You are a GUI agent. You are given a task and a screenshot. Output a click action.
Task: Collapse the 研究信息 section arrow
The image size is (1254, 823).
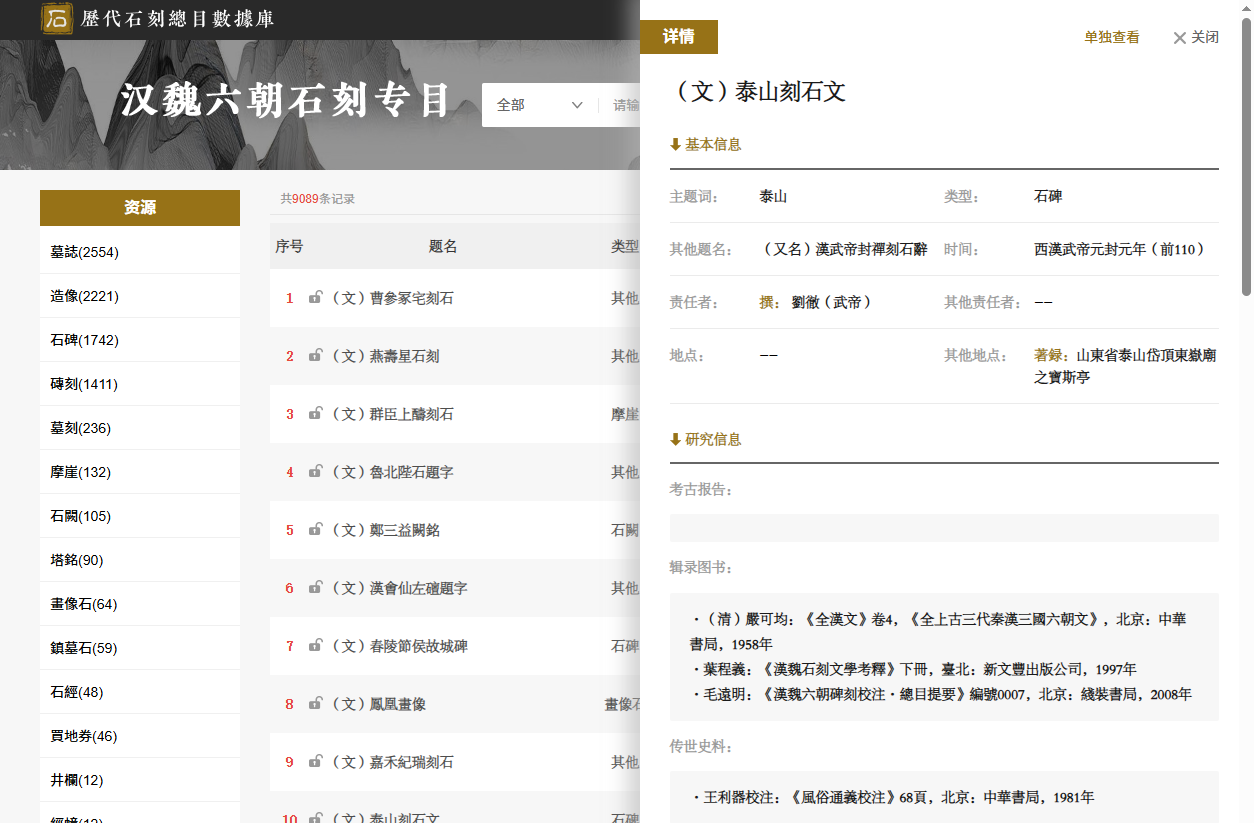click(675, 440)
